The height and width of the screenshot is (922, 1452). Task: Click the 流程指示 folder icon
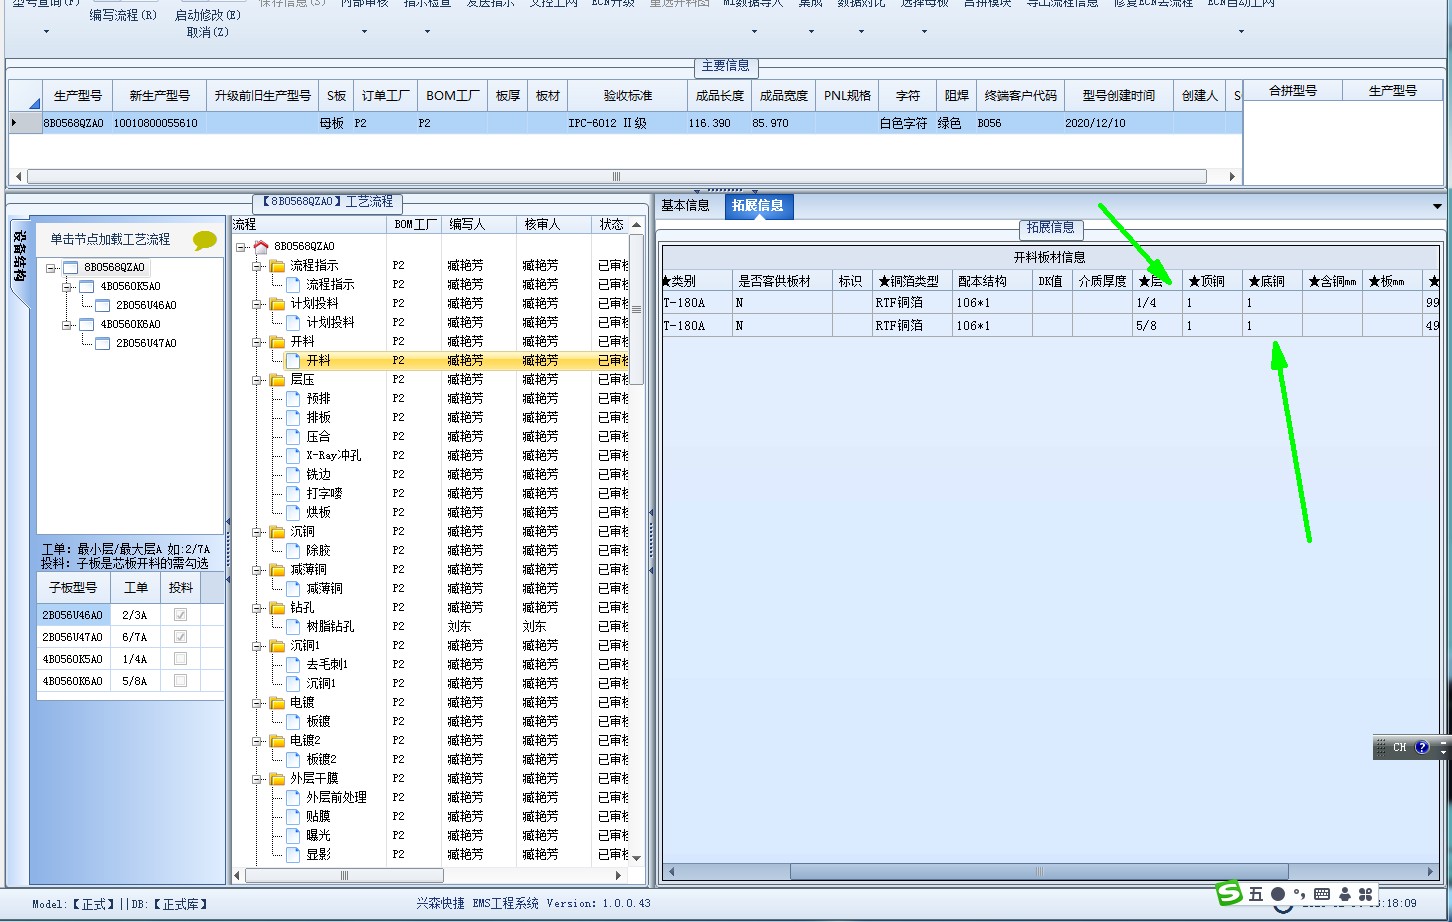pyautogui.click(x=277, y=265)
